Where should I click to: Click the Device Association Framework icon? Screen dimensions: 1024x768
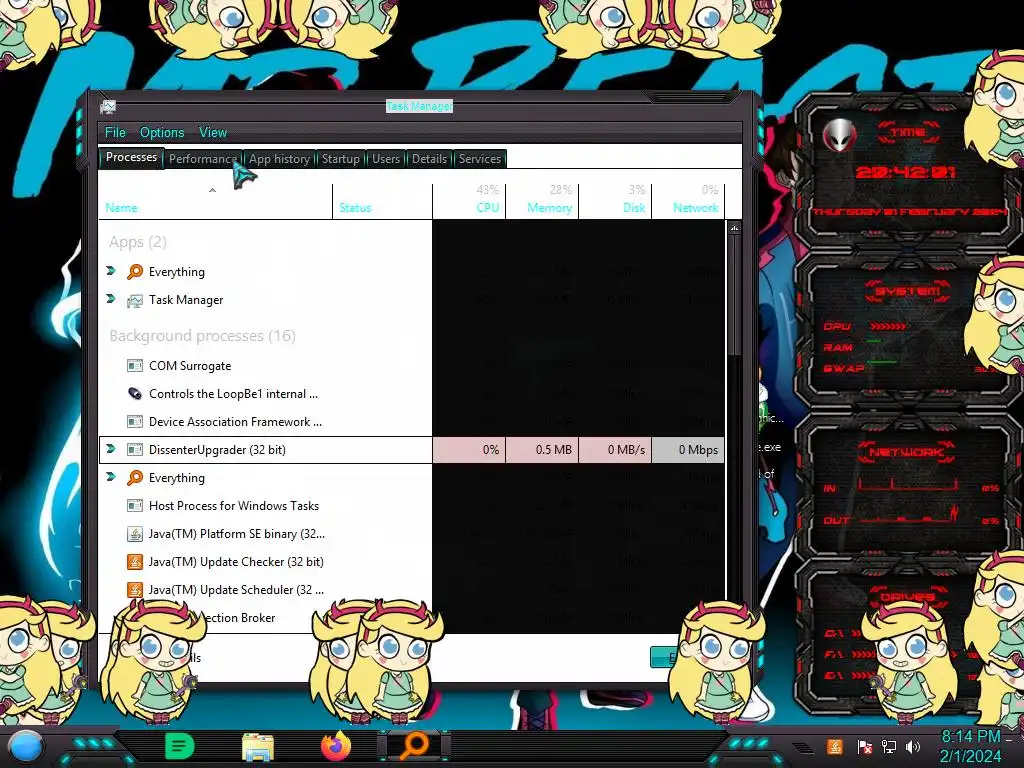(x=135, y=422)
